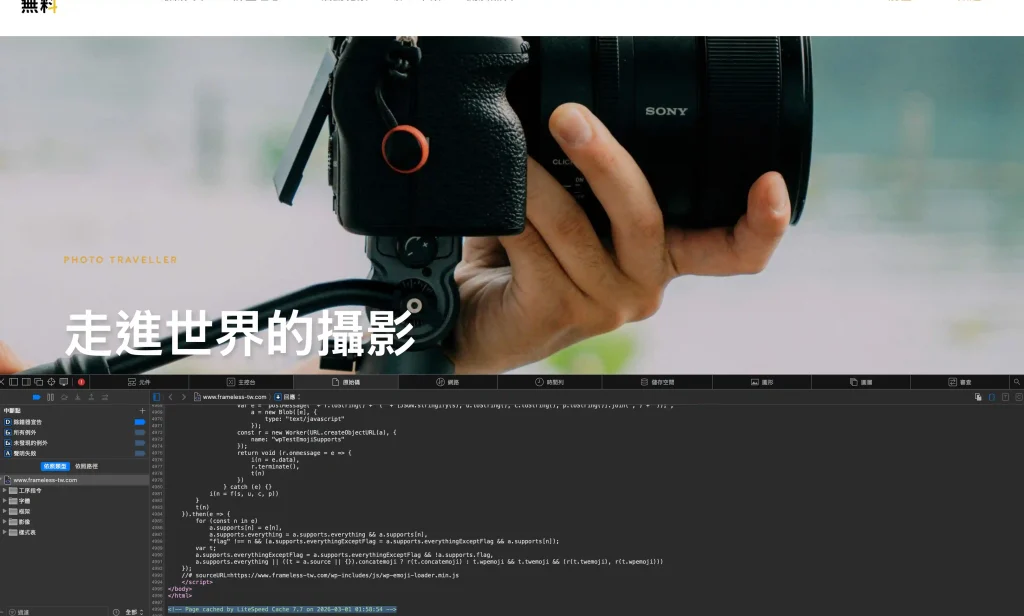The width and height of the screenshot is (1024, 616).
Task: Toggle the 除錯器宣告 breakpoint switch
Action: tap(140, 420)
